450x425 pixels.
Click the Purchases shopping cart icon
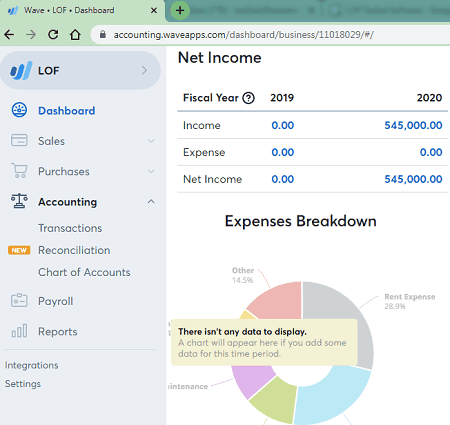[x=19, y=171]
